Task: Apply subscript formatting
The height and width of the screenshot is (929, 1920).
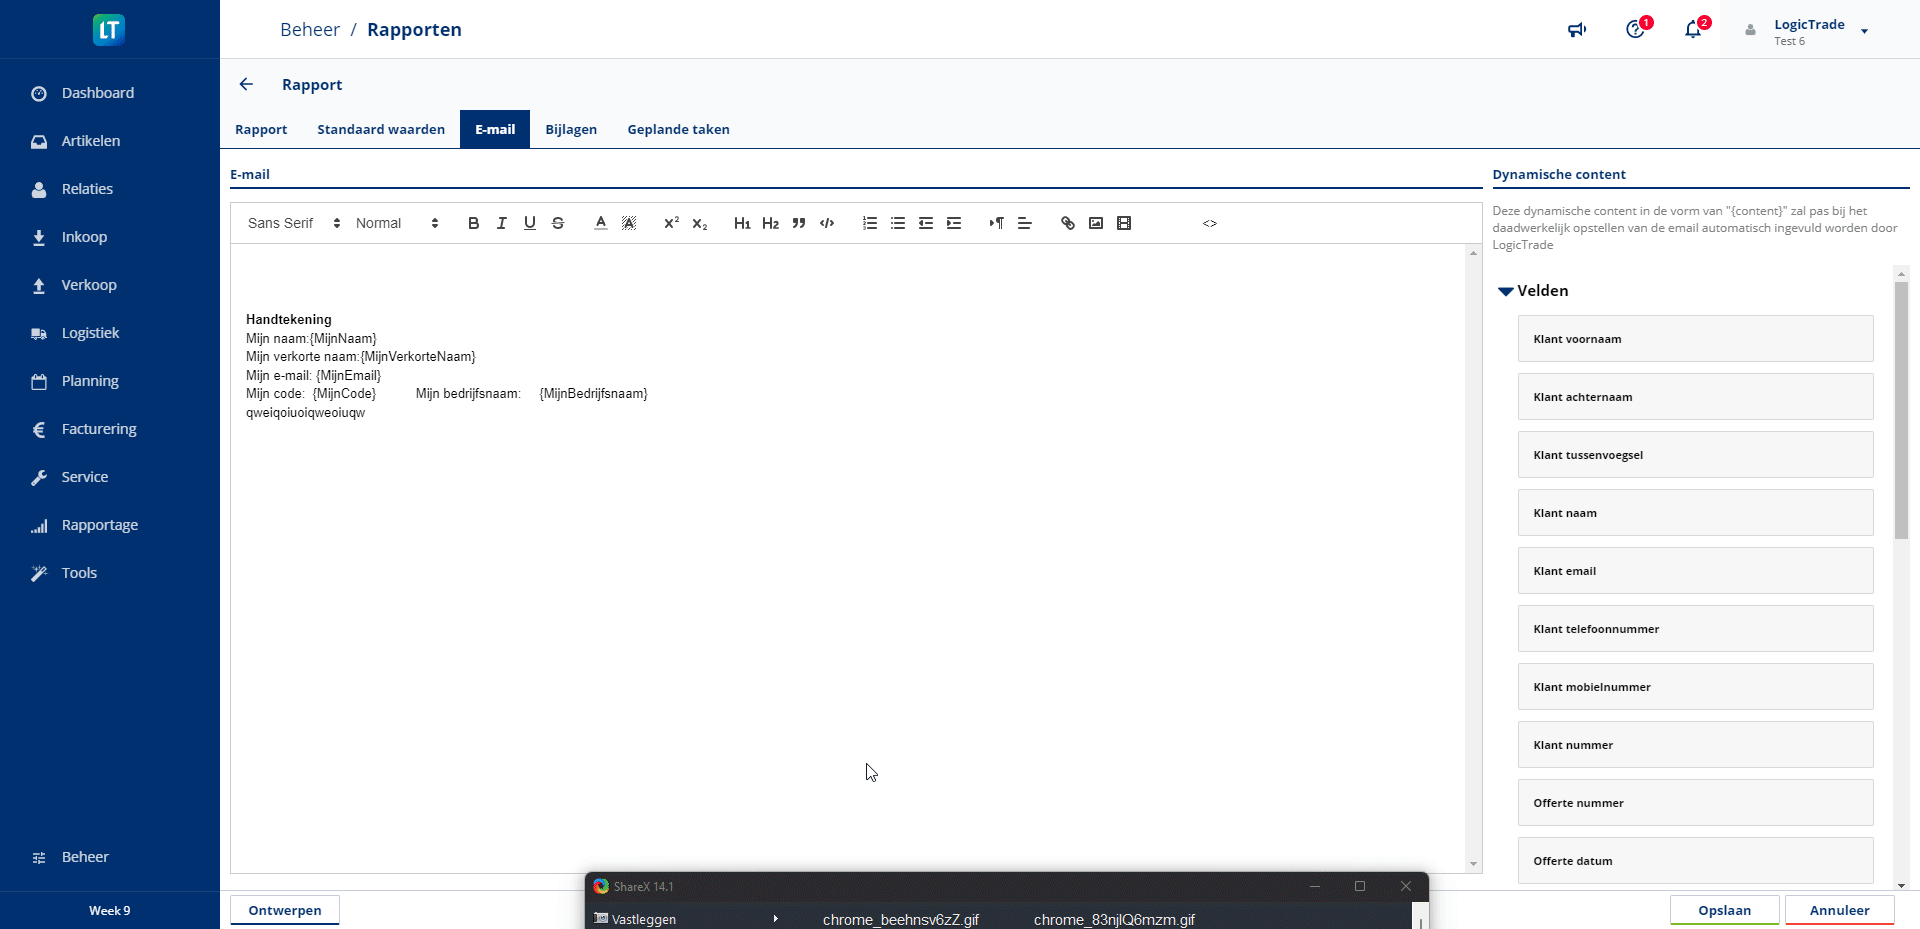Action: click(699, 223)
